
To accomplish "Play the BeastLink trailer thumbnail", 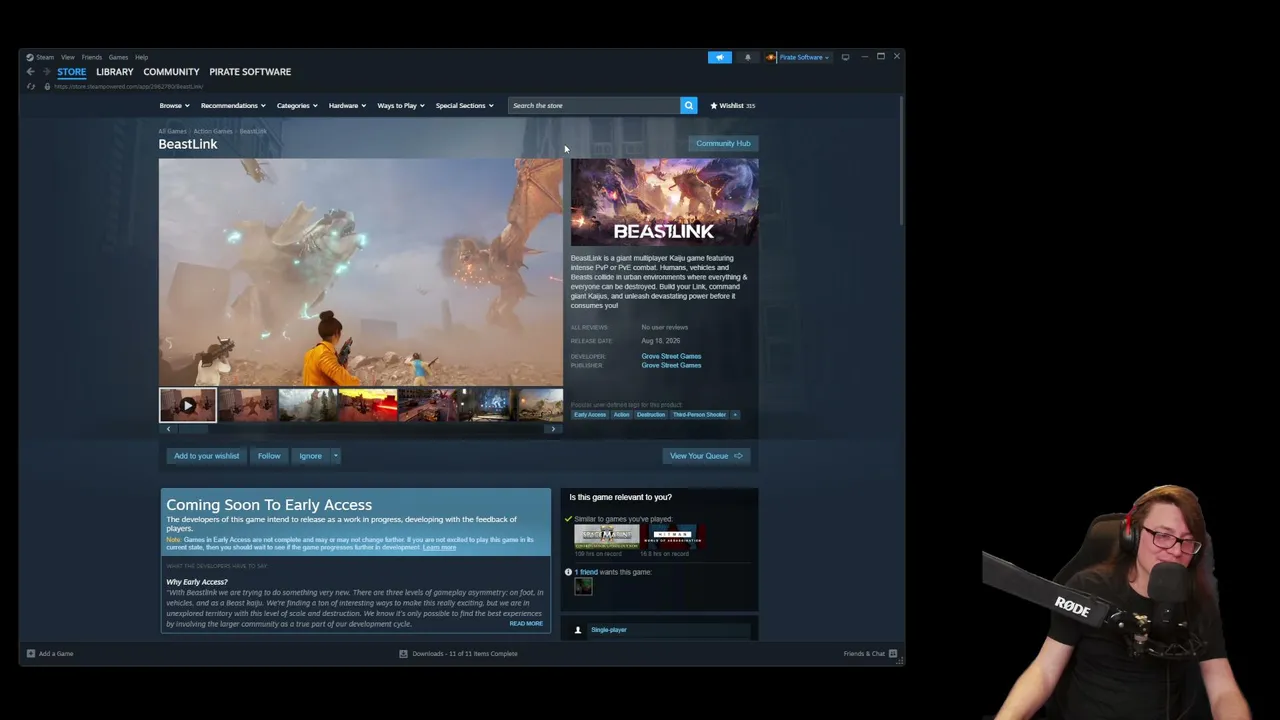I will tap(188, 405).
